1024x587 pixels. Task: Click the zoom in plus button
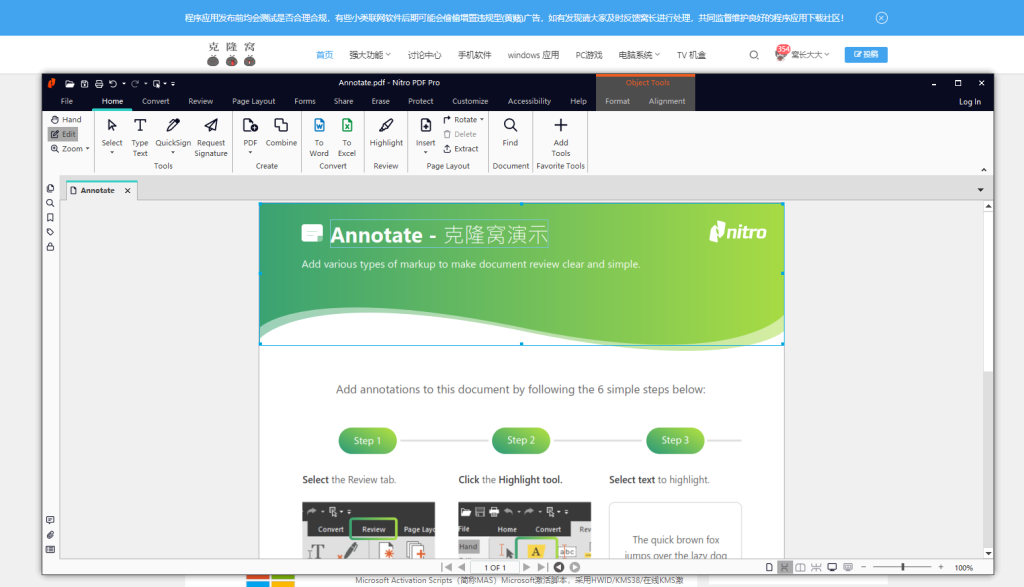pyautogui.click(x=940, y=567)
